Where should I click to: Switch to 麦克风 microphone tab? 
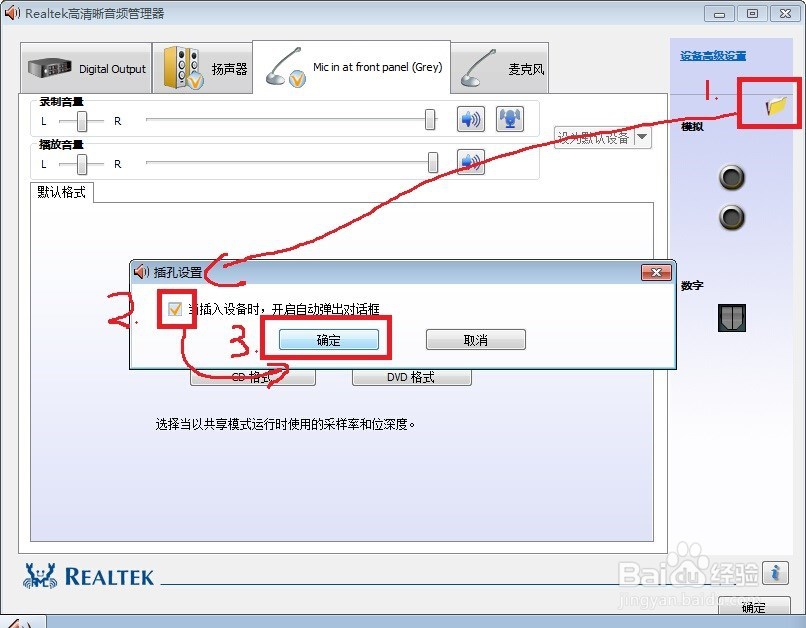pyautogui.click(x=500, y=68)
